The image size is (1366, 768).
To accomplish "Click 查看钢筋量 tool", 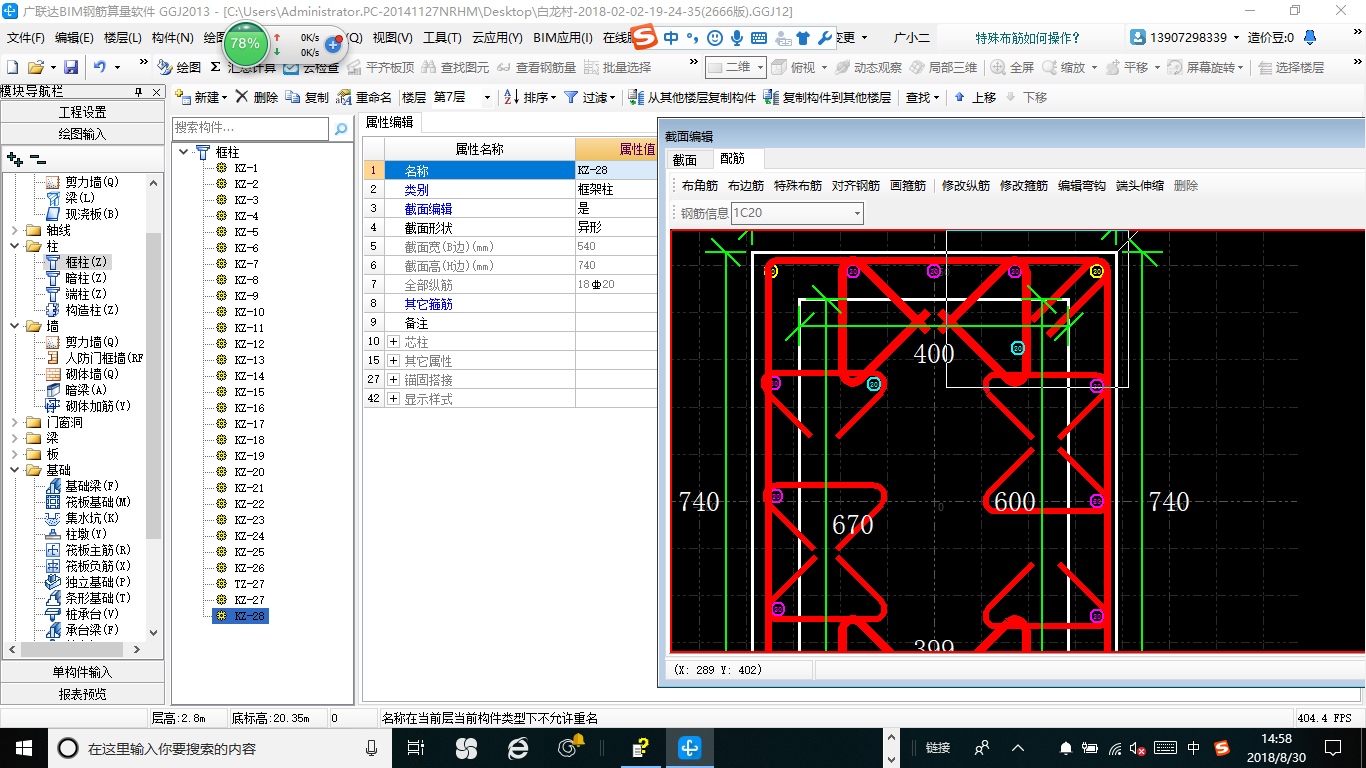I will (x=536, y=68).
